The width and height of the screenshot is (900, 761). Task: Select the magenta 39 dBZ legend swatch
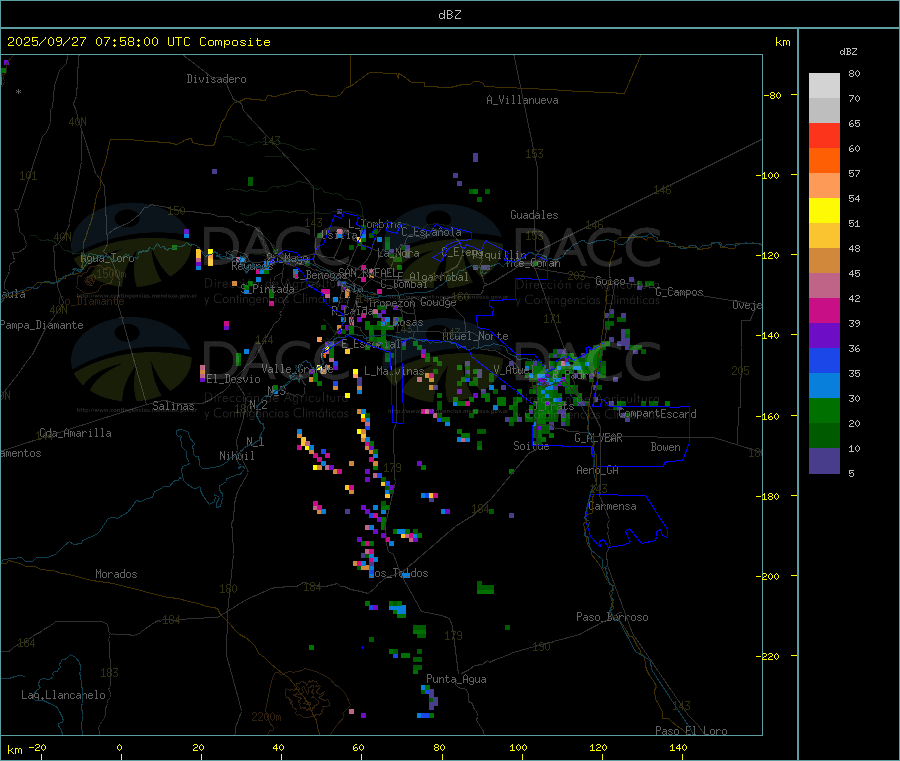tap(824, 310)
